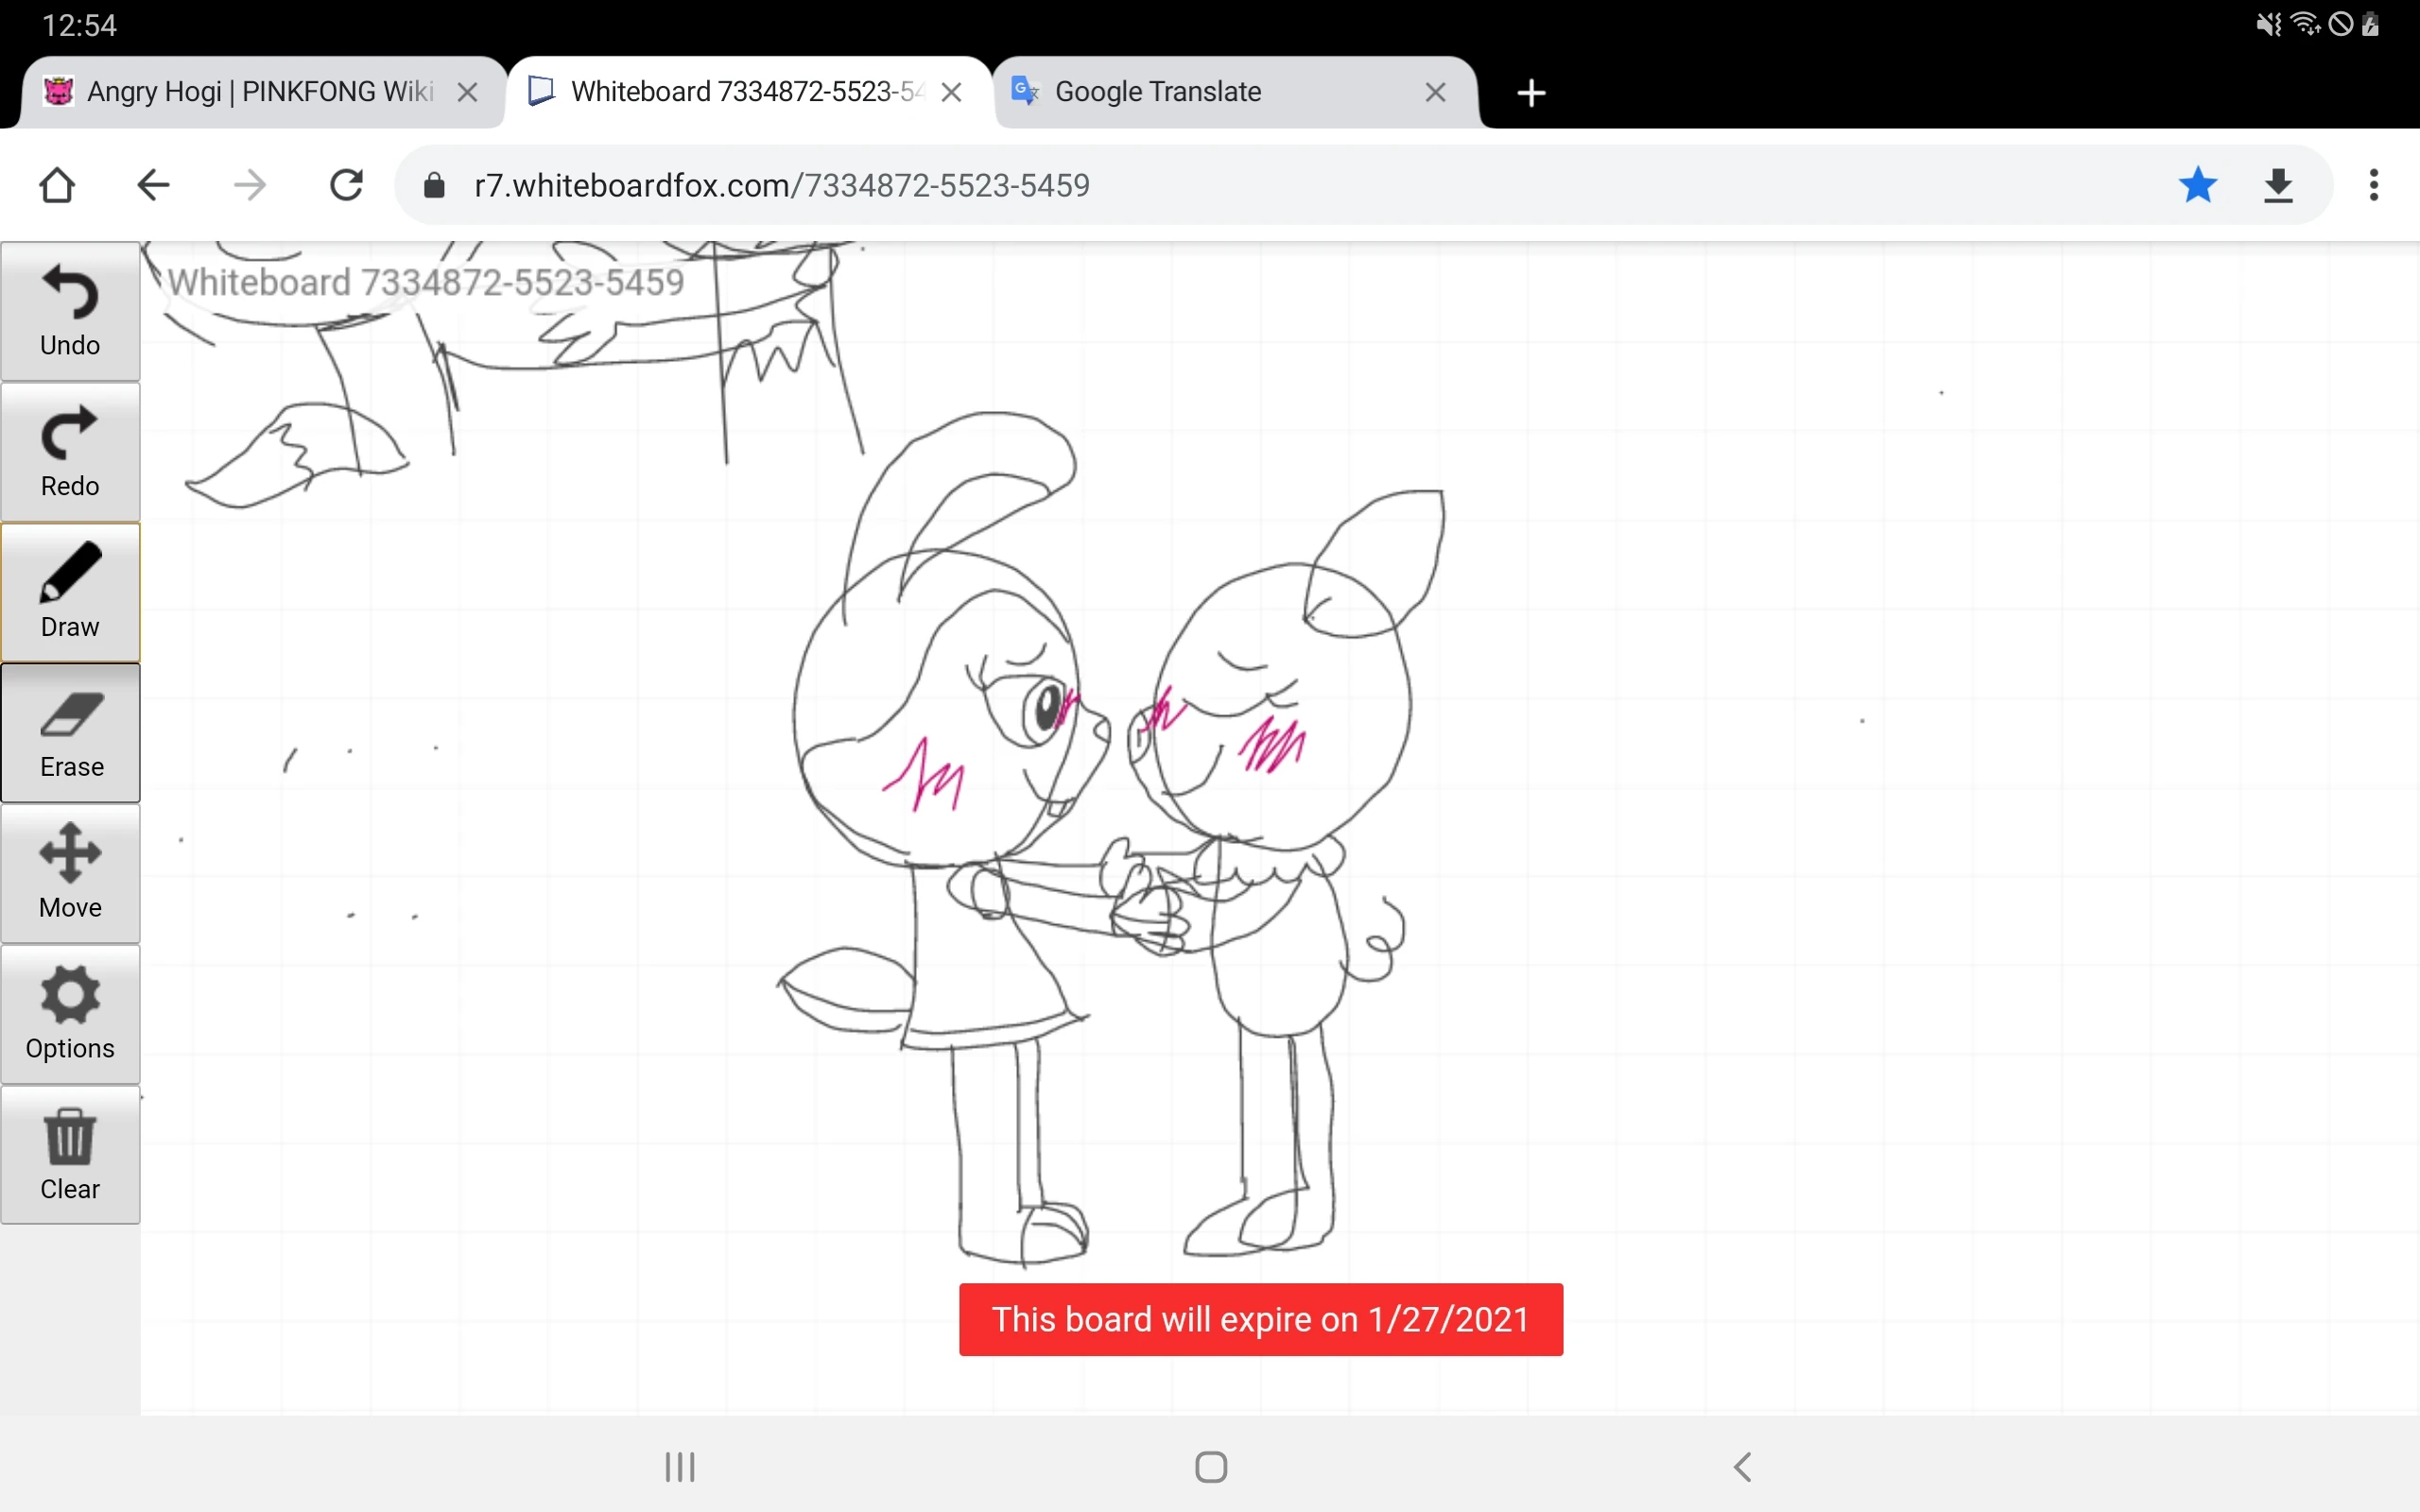Screen dimensions: 2420x1512
Task: Bookmark the page with the star icon
Action: [2197, 185]
